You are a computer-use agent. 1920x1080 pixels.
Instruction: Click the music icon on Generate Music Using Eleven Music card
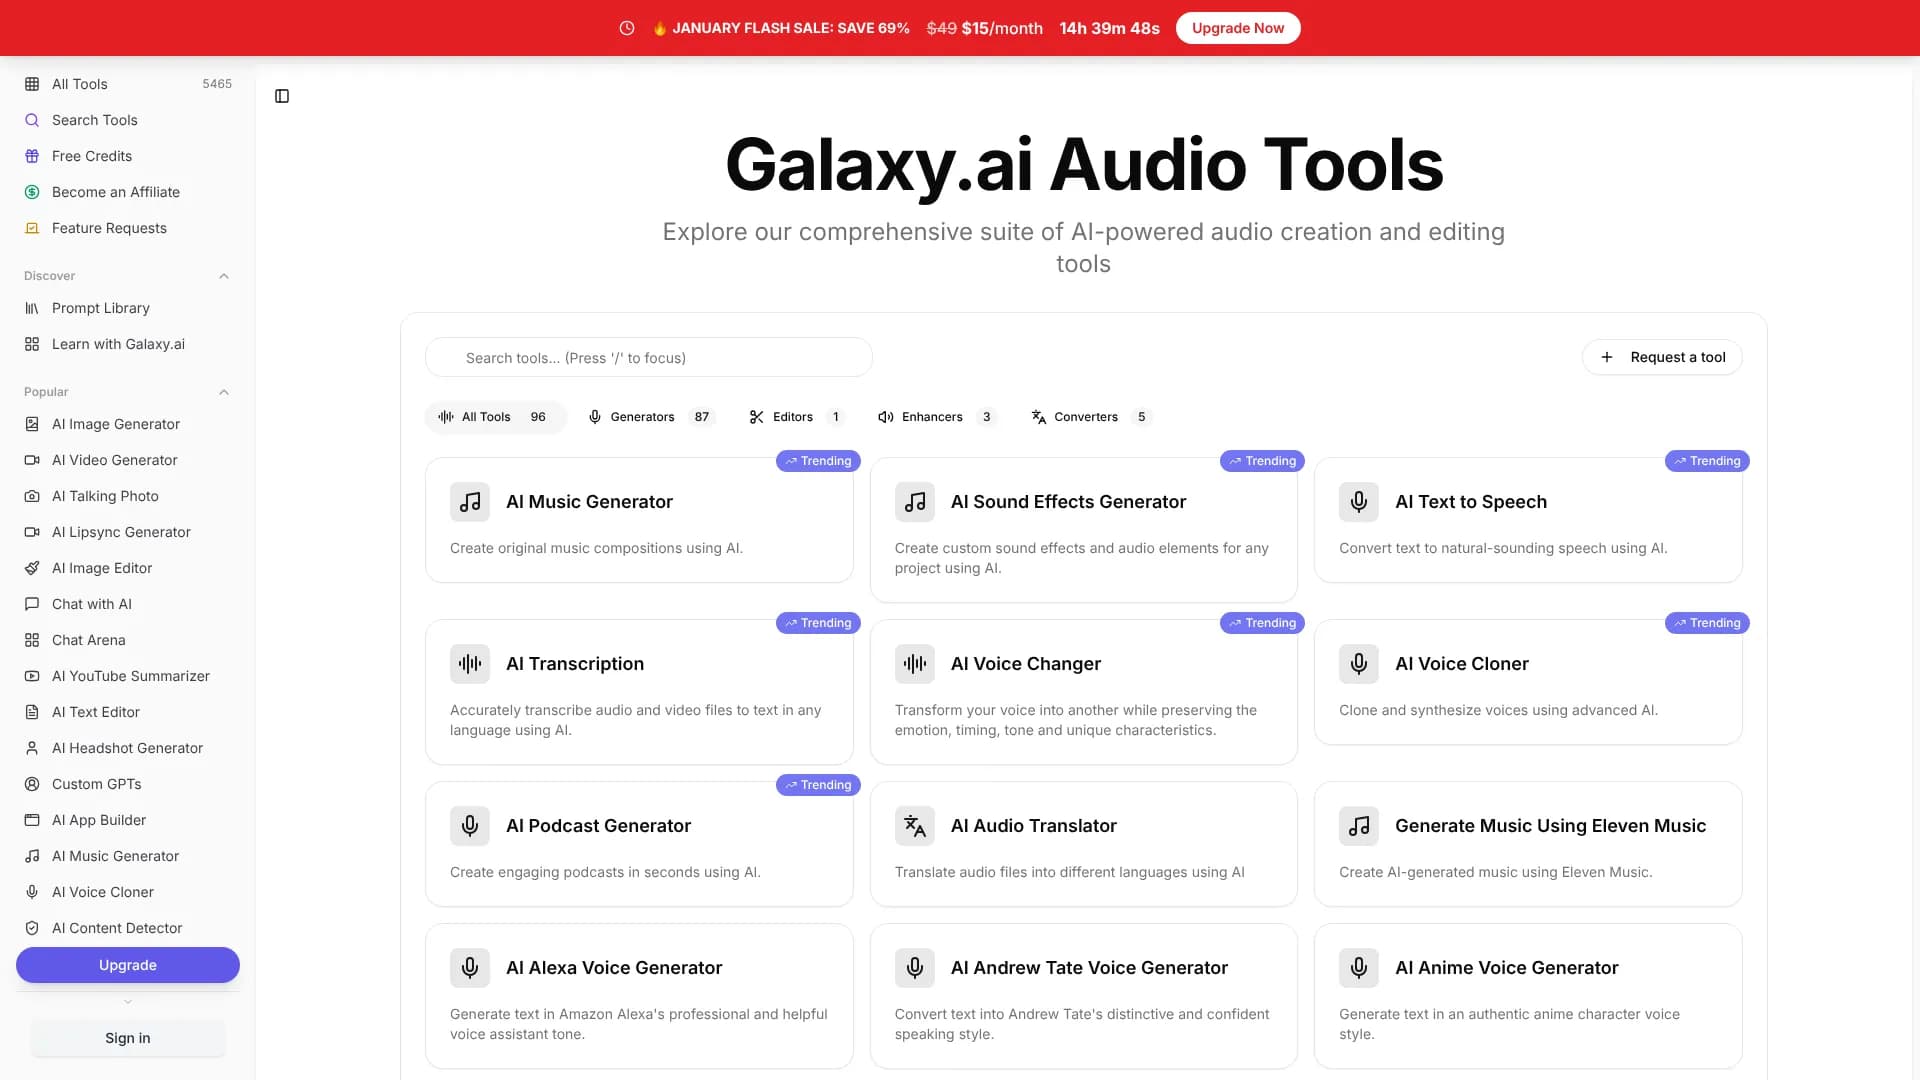click(x=1359, y=826)
